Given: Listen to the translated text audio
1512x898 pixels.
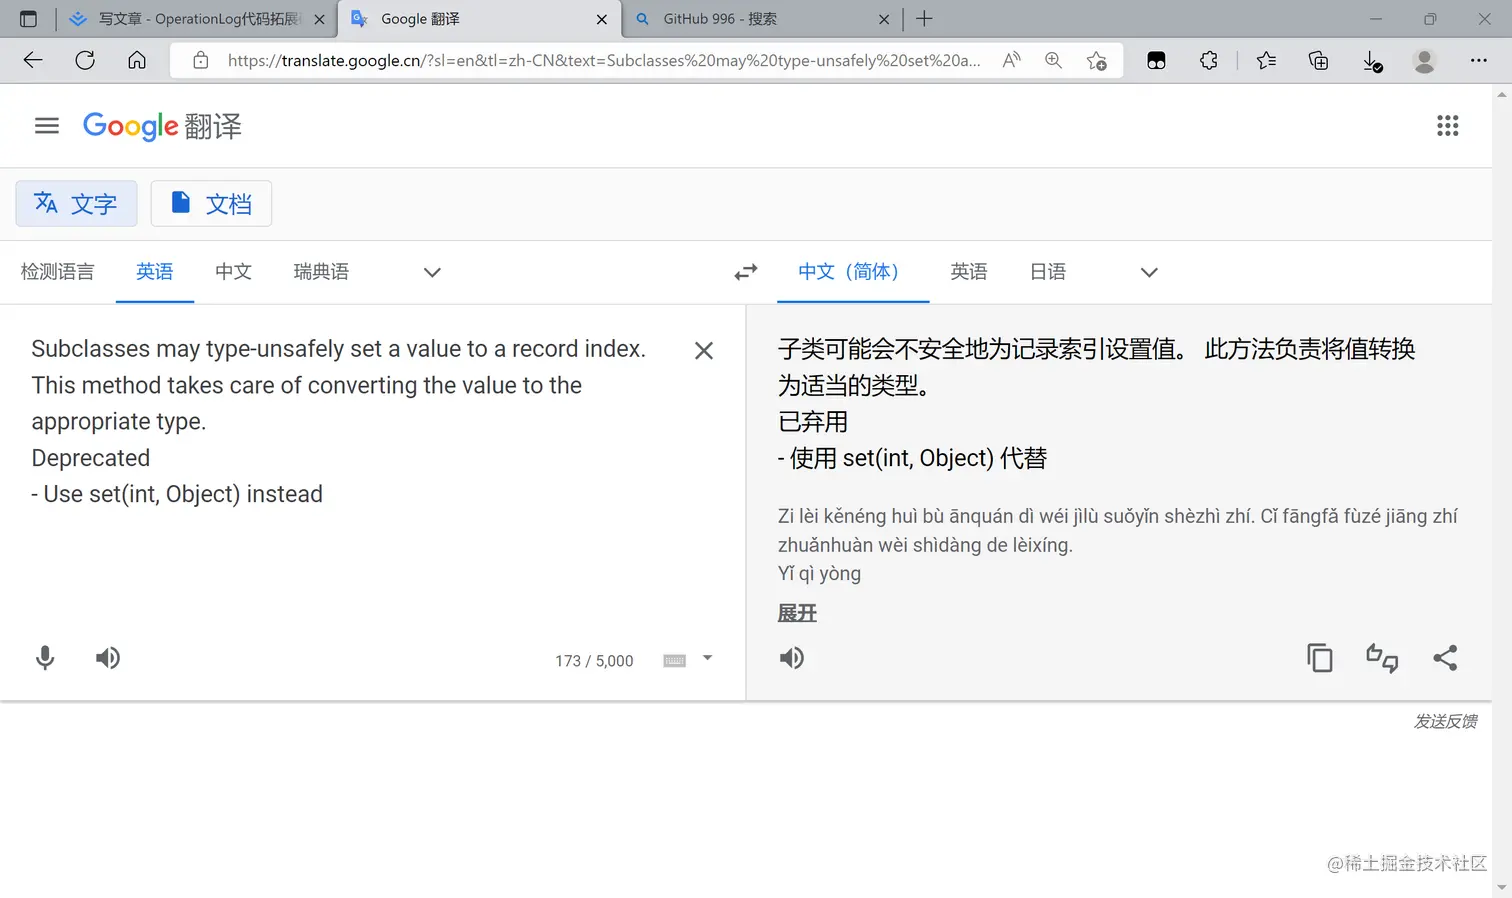Looking at the screenshot, I should point(792,658).
